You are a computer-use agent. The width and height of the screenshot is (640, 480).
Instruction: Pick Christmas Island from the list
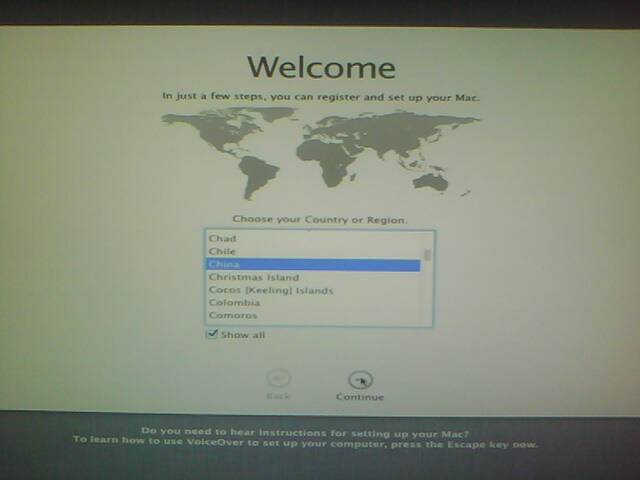(254, 278)
